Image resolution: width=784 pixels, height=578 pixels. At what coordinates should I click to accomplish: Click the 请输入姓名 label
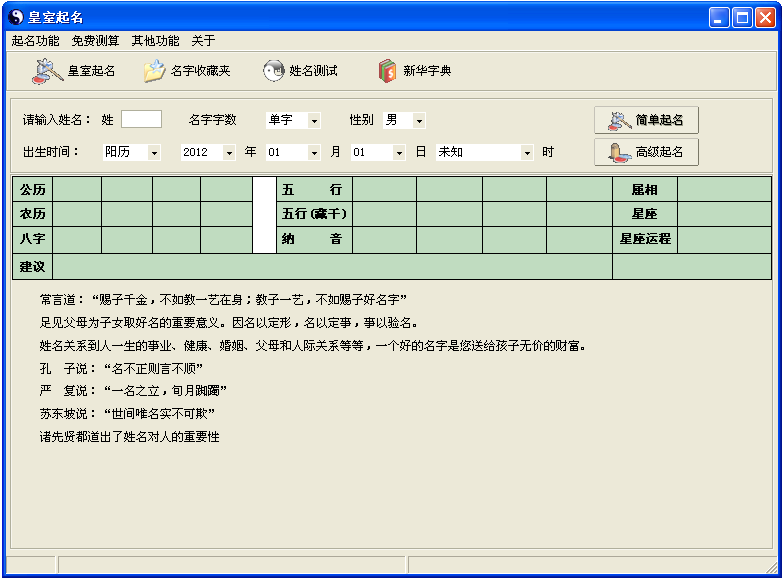[56, 120]
